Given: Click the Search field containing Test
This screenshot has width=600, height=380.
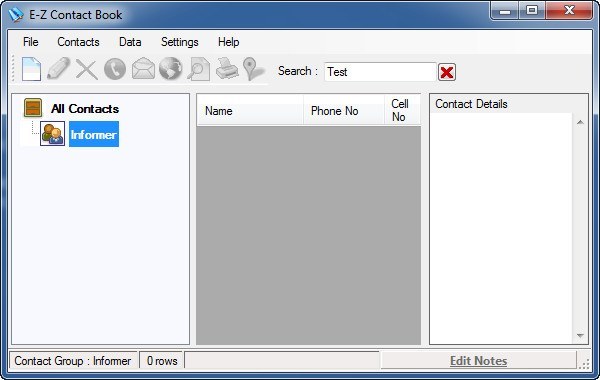Looking at the screenshot, I should pyautogui.click(x=380, y=72).
